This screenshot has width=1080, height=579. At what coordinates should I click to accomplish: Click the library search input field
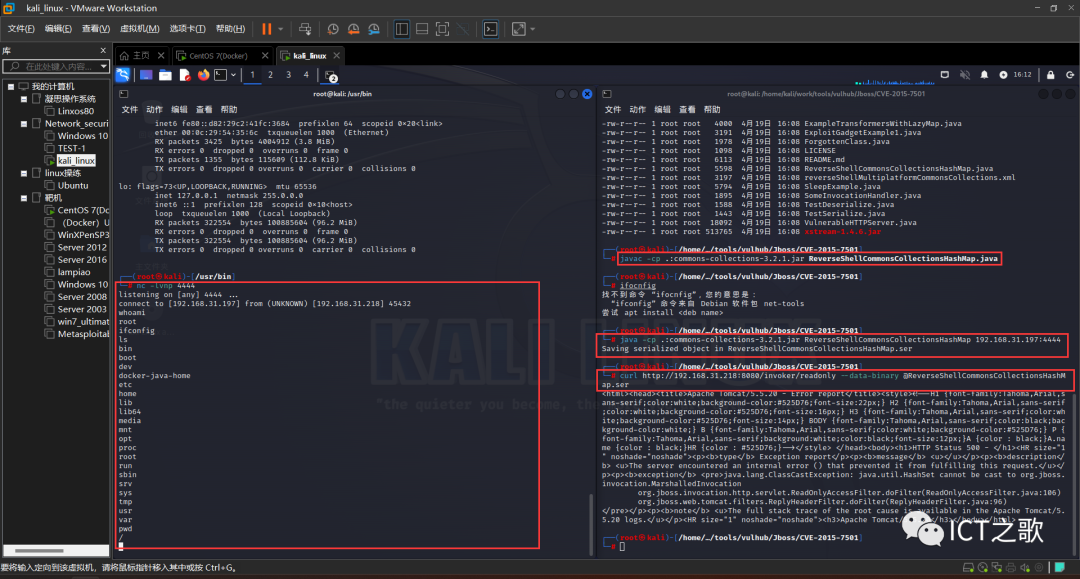click(54, 66)
